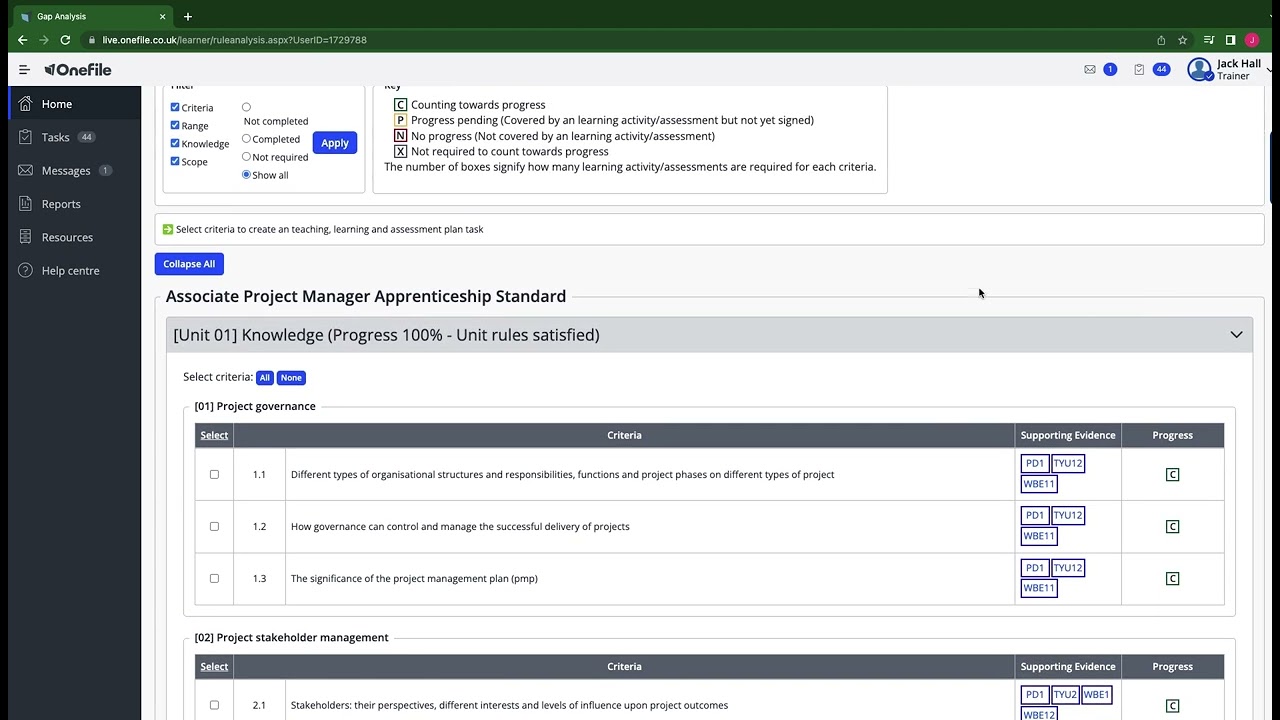Viewport: 1280px width, 720px height.
Task: Open TYU12 evidence for criteria 1.1
Action: pos(1068,463)
